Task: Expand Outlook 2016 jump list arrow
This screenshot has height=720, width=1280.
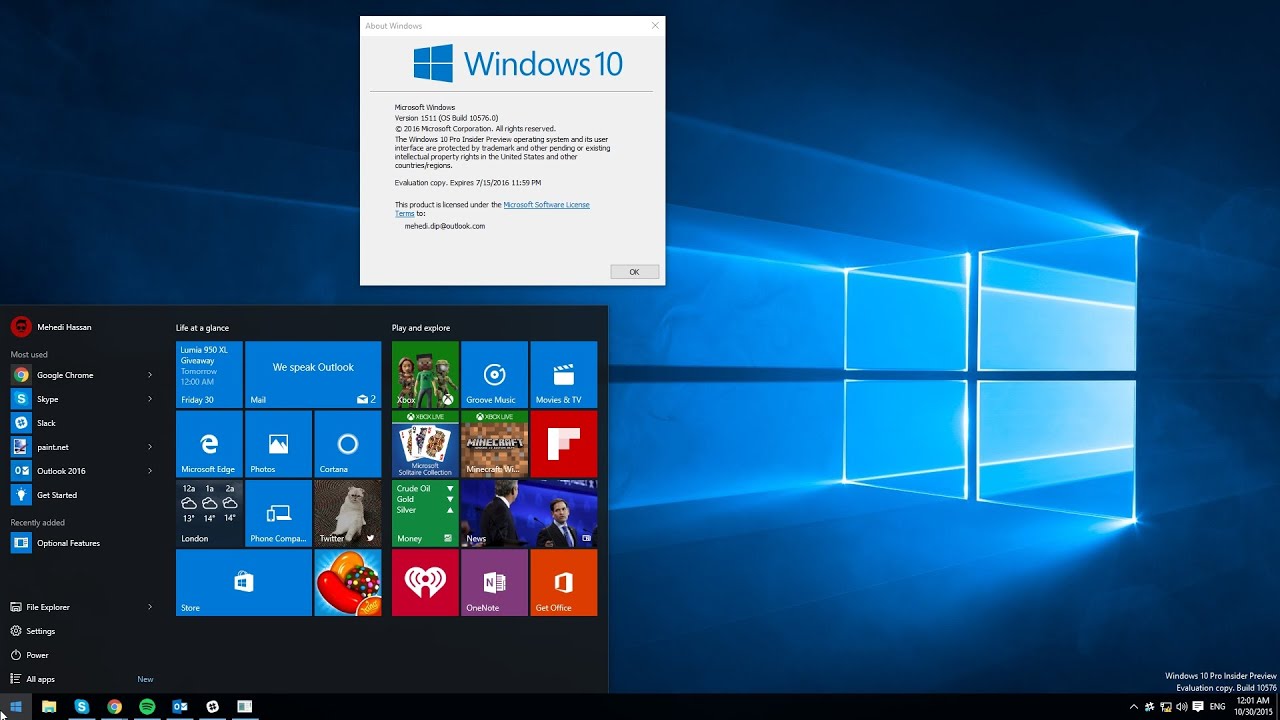Action: coord(150,471)
